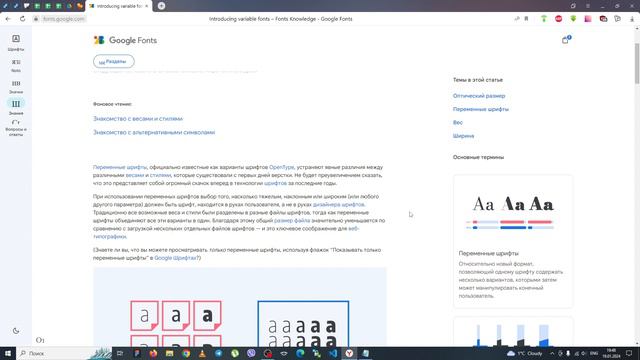Open the Windows notifications center
Image resolution: width=640 pixels, height=360 pixels.
[629, 353]
